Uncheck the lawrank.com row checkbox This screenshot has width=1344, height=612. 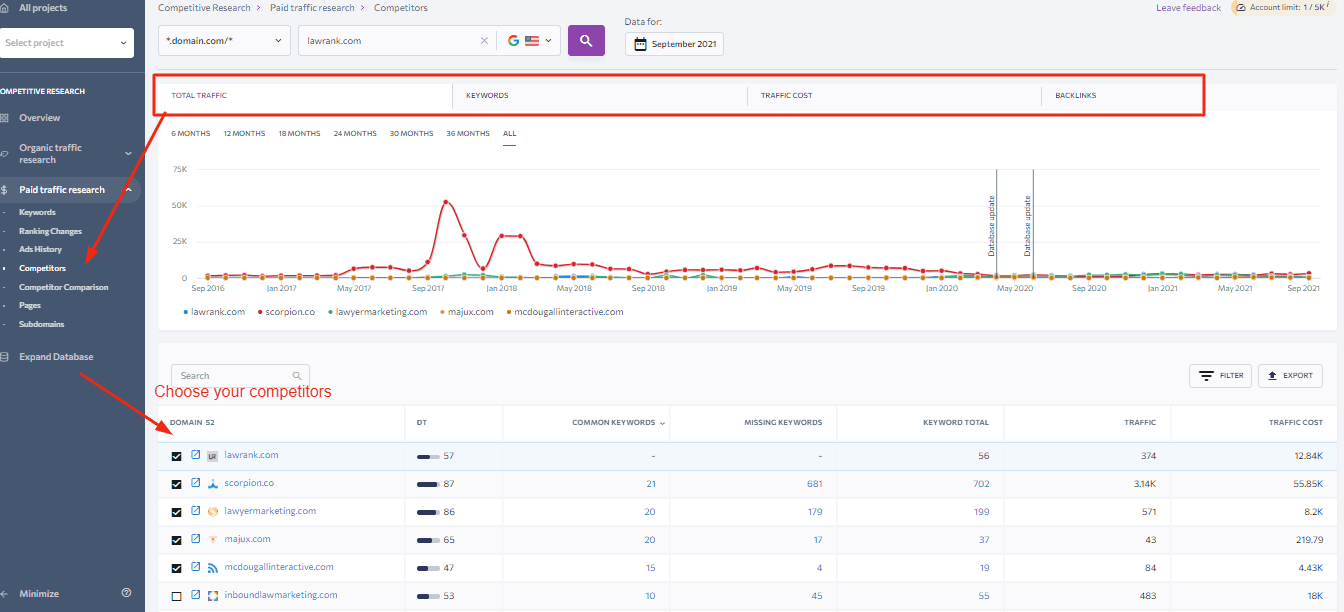(177, 456)
